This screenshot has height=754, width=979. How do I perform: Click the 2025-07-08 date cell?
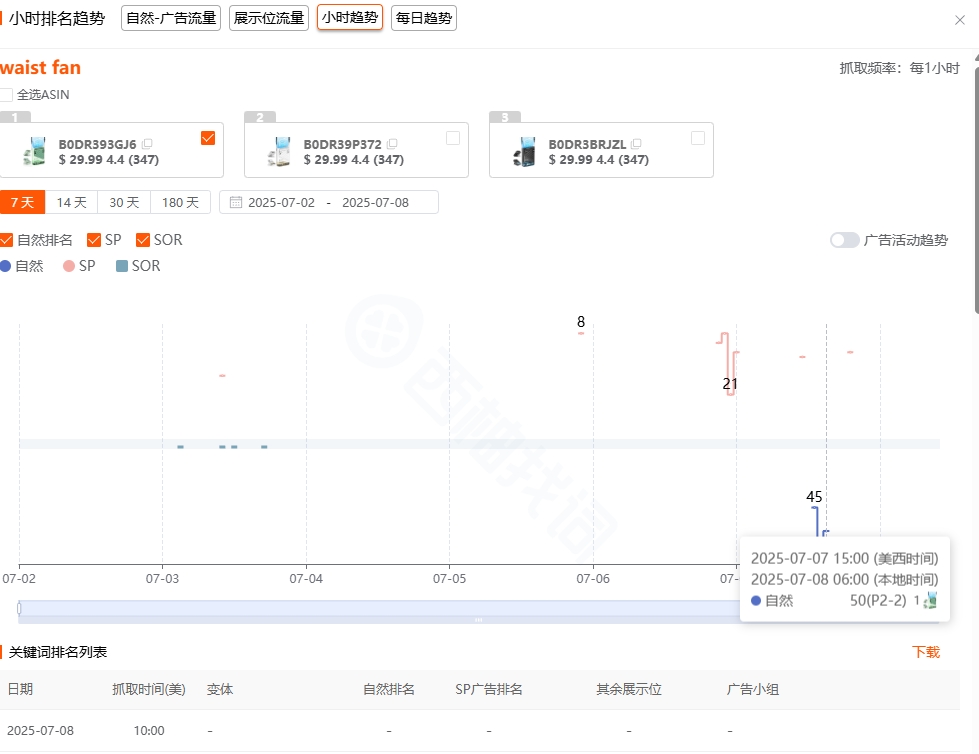tap(41, 730)
